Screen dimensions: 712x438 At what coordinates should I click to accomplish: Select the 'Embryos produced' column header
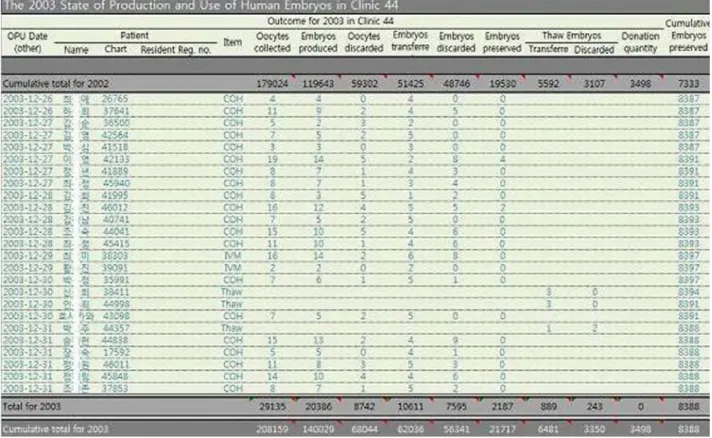(x=318, y=42)
